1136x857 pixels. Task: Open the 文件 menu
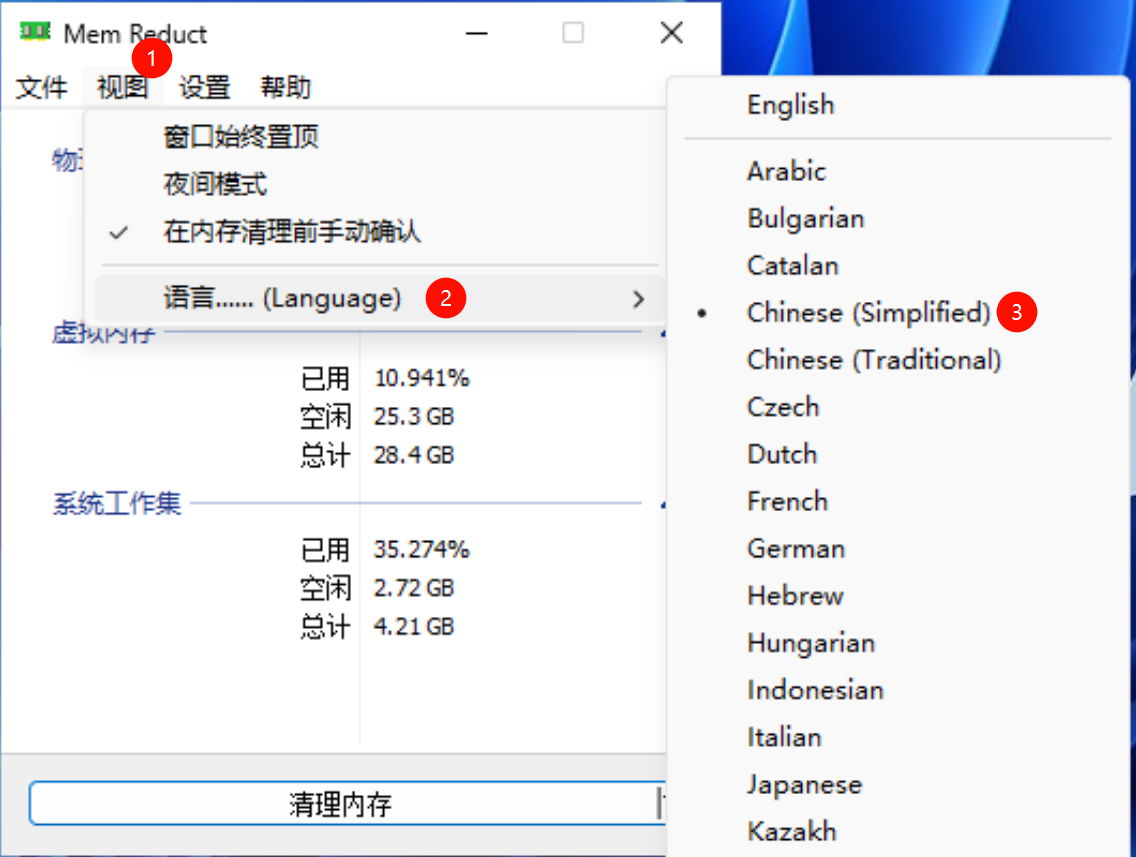(42, 87)
